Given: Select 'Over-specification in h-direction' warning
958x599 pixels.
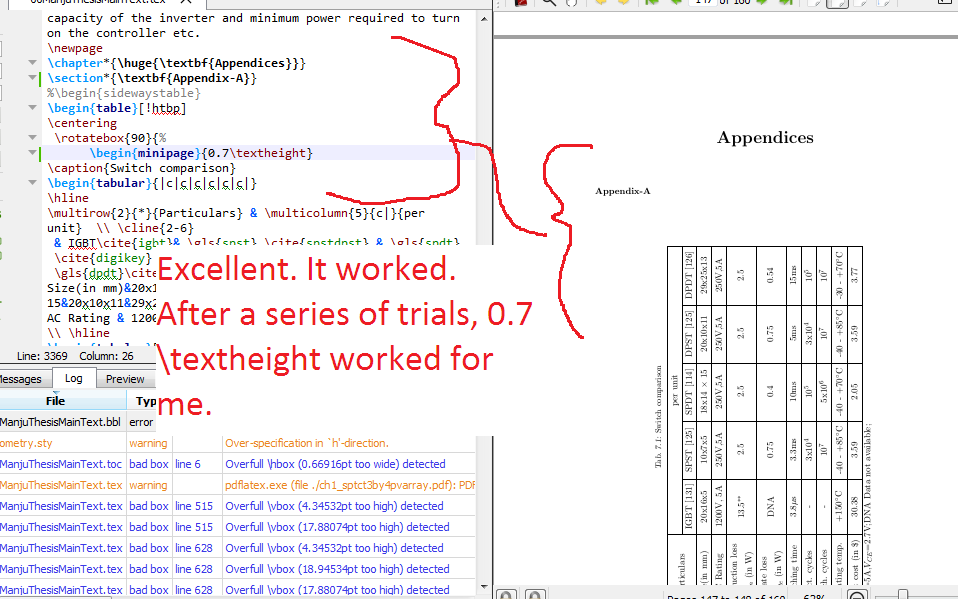Looking at the screenshot, I should coord(307,443).
